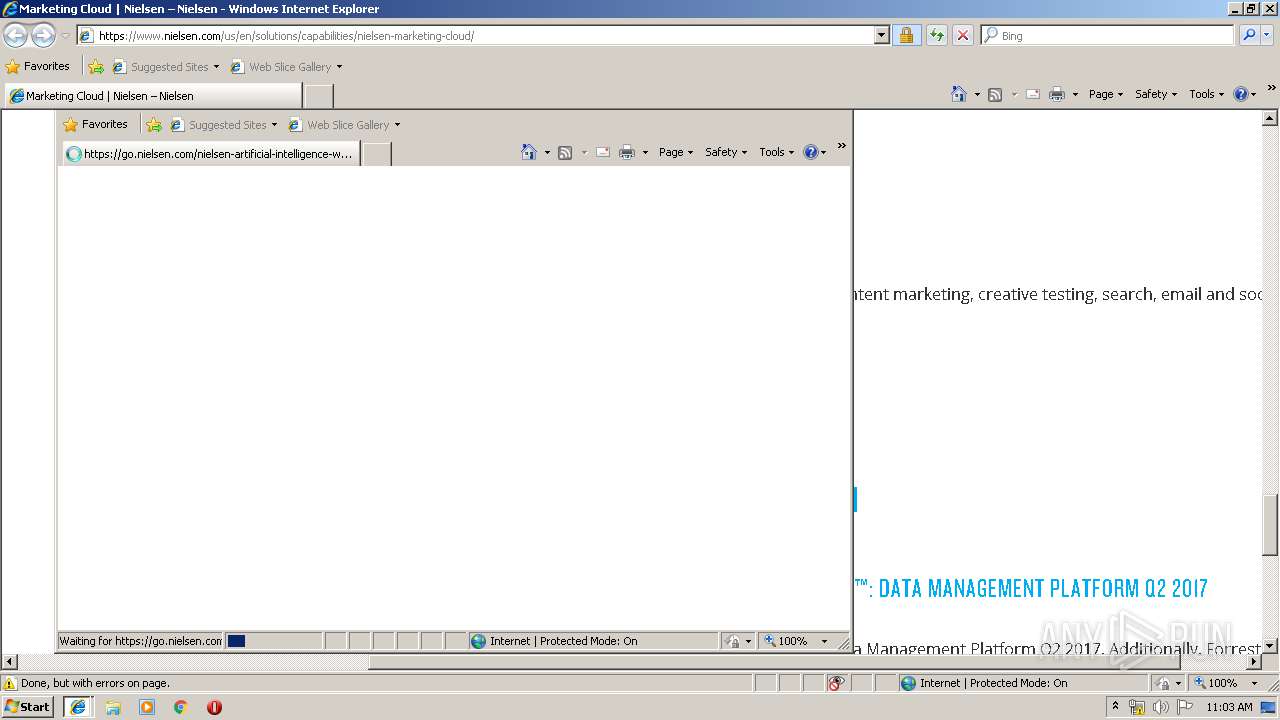Click the Data Management Platform Q2 2017 heading
The height and width of the screenshot is (720, 1280).
click(1031, 588)
